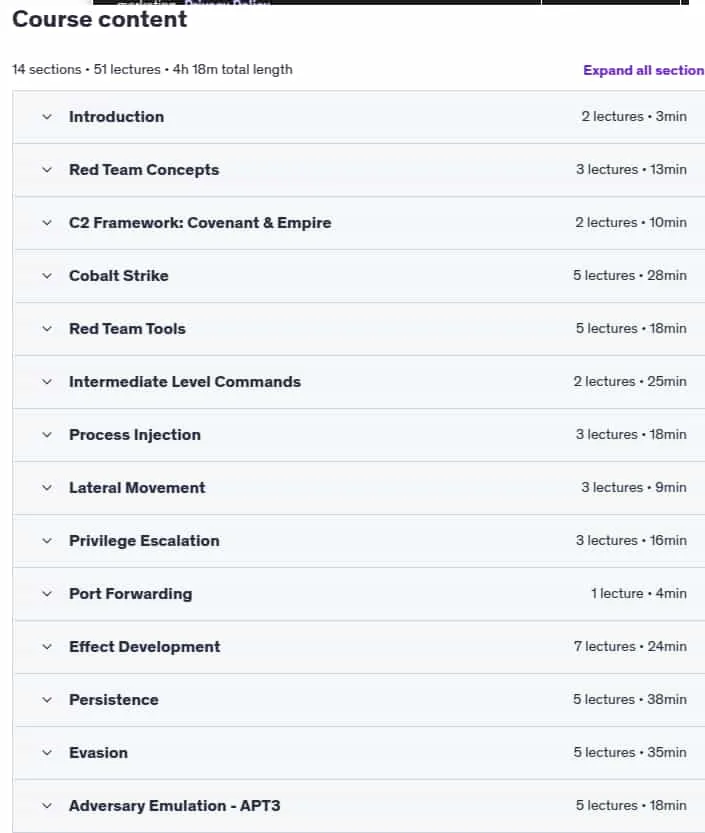
Task: Expand the Red Team Concepts chevron
Action: click(x=47, y=170)
